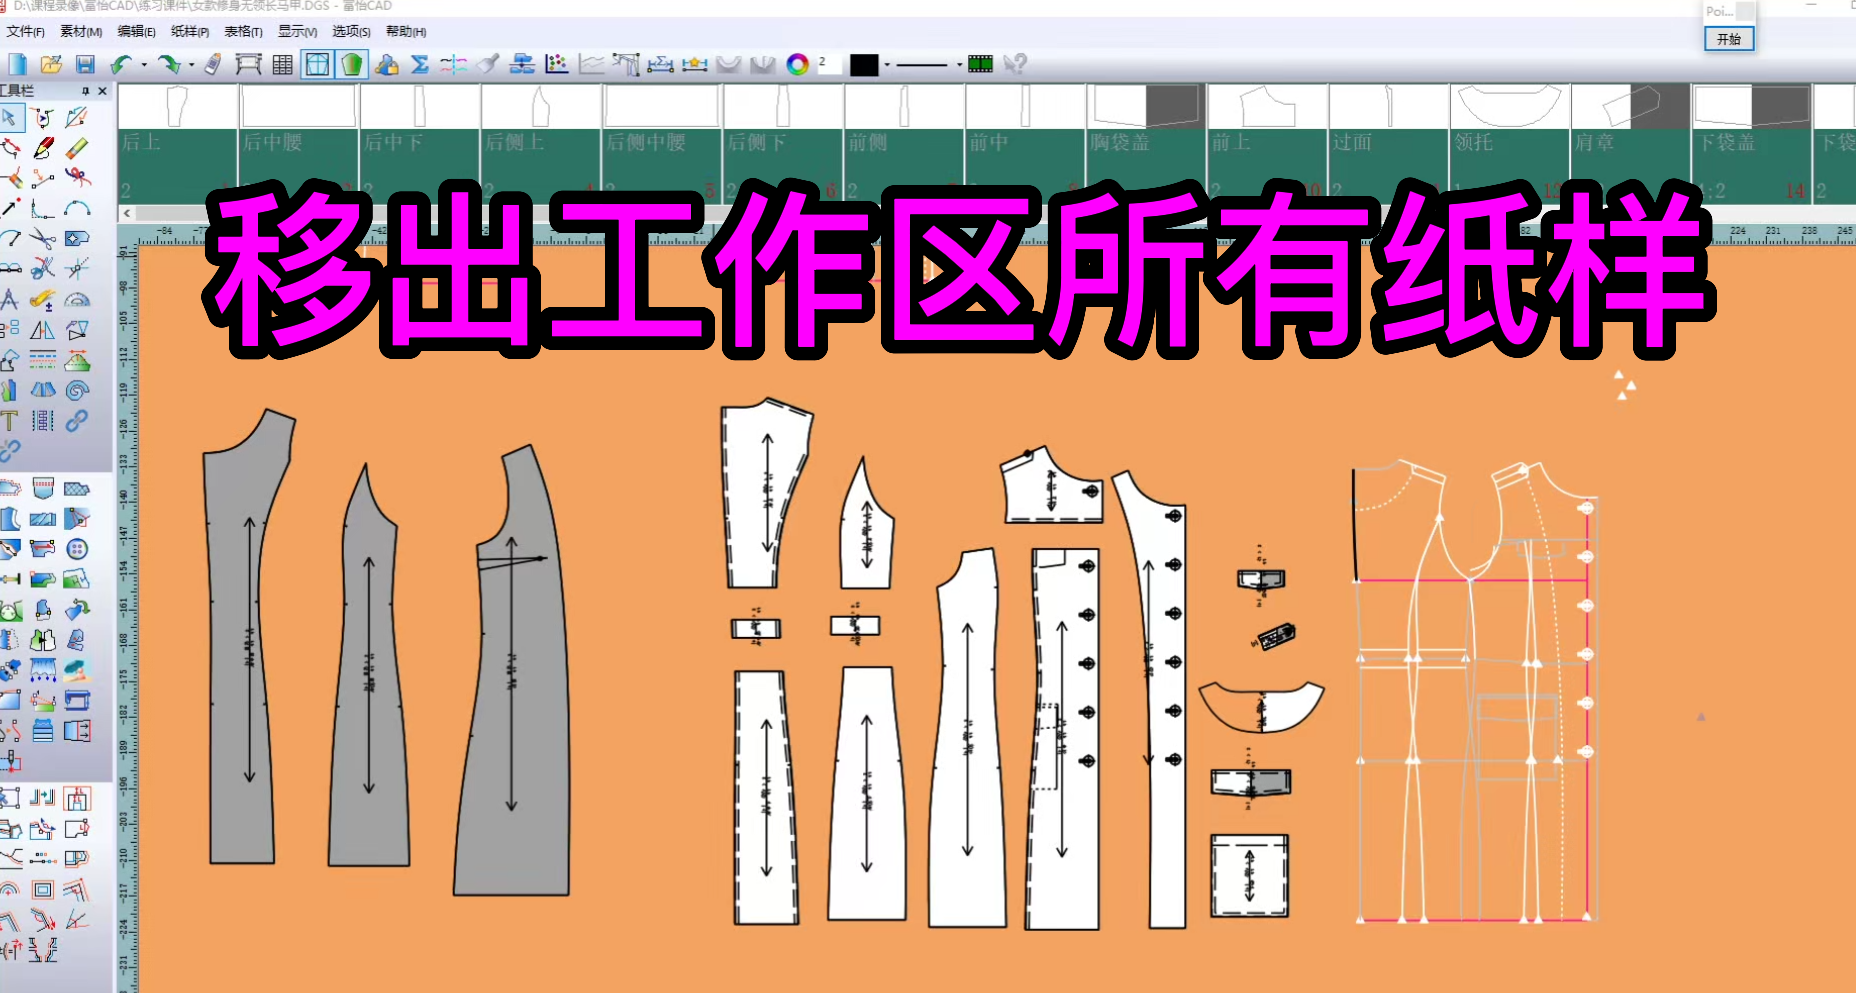Select the letter T text tool

coord(10,420)
